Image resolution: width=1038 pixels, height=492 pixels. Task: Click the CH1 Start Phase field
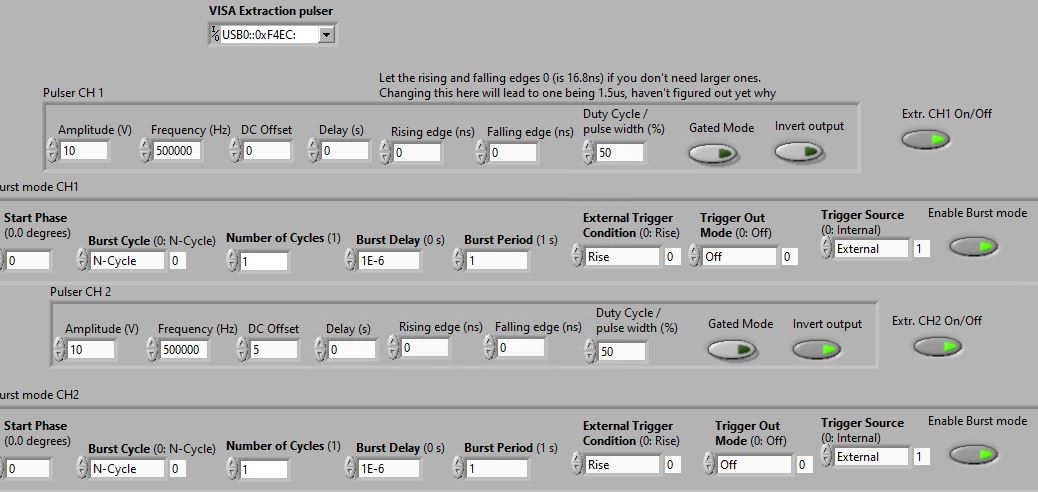coord(27,260)
